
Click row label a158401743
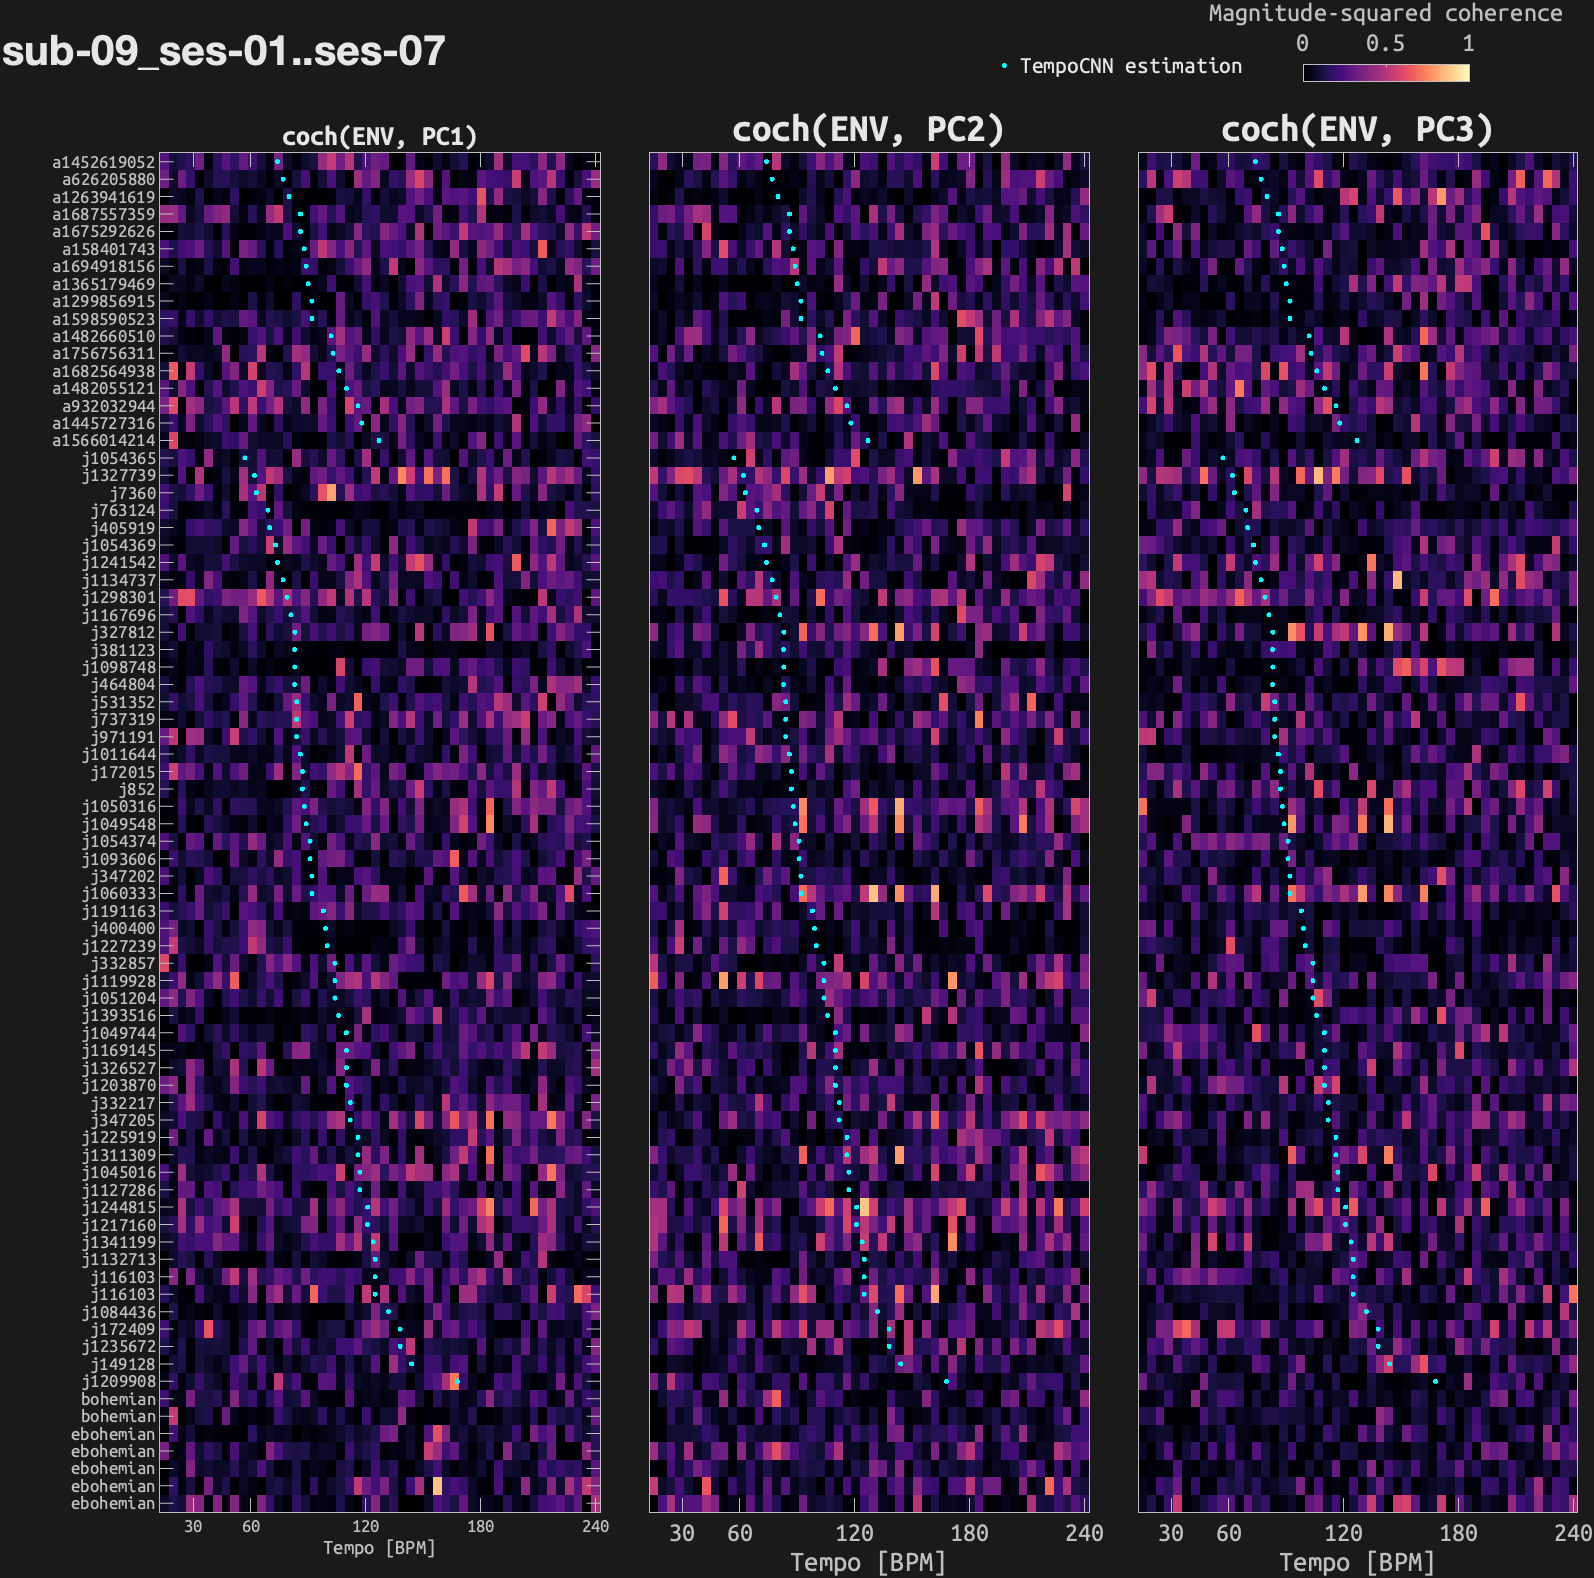pyautogui.click(x=109, y=249)
